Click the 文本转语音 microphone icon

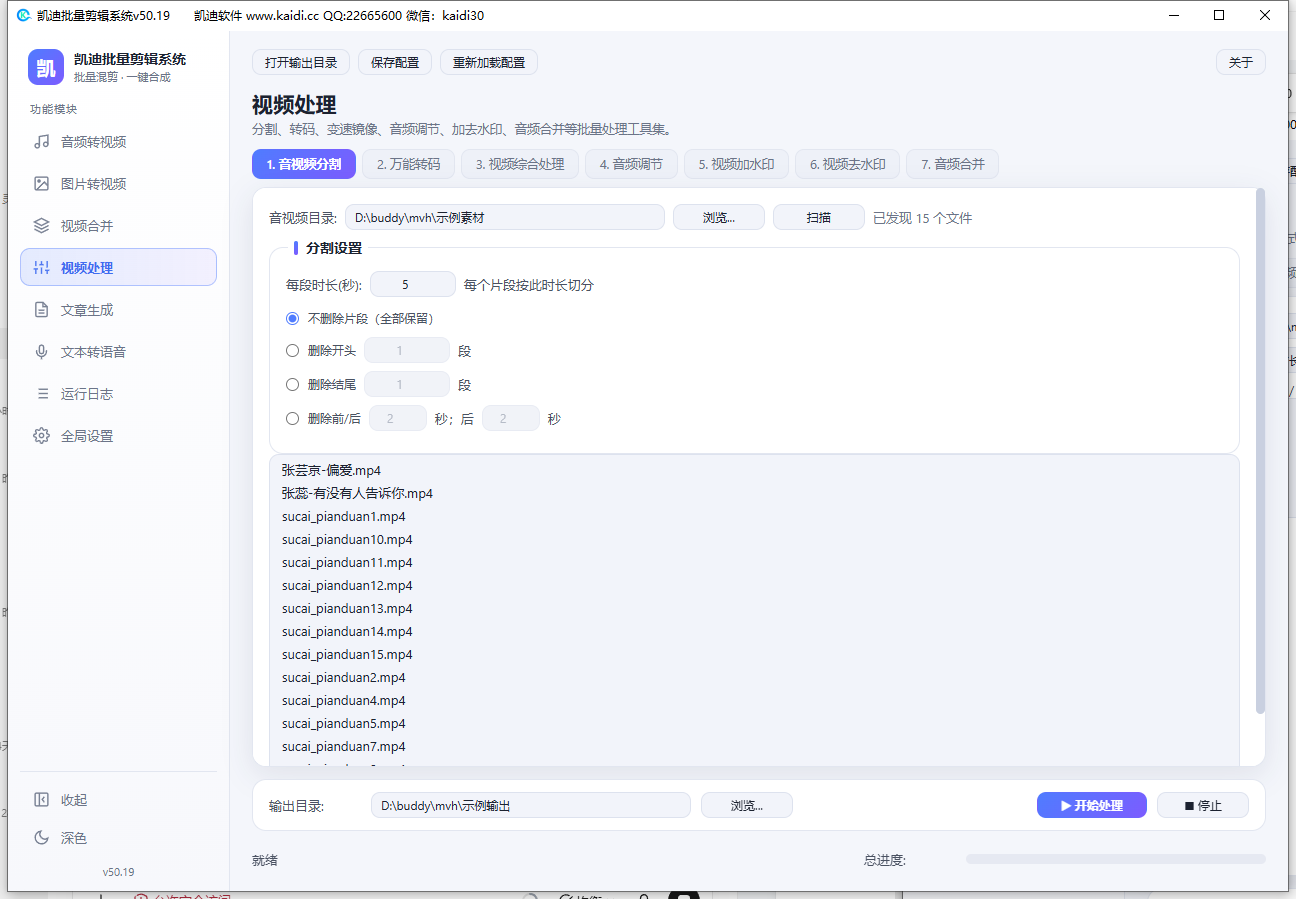42,352
